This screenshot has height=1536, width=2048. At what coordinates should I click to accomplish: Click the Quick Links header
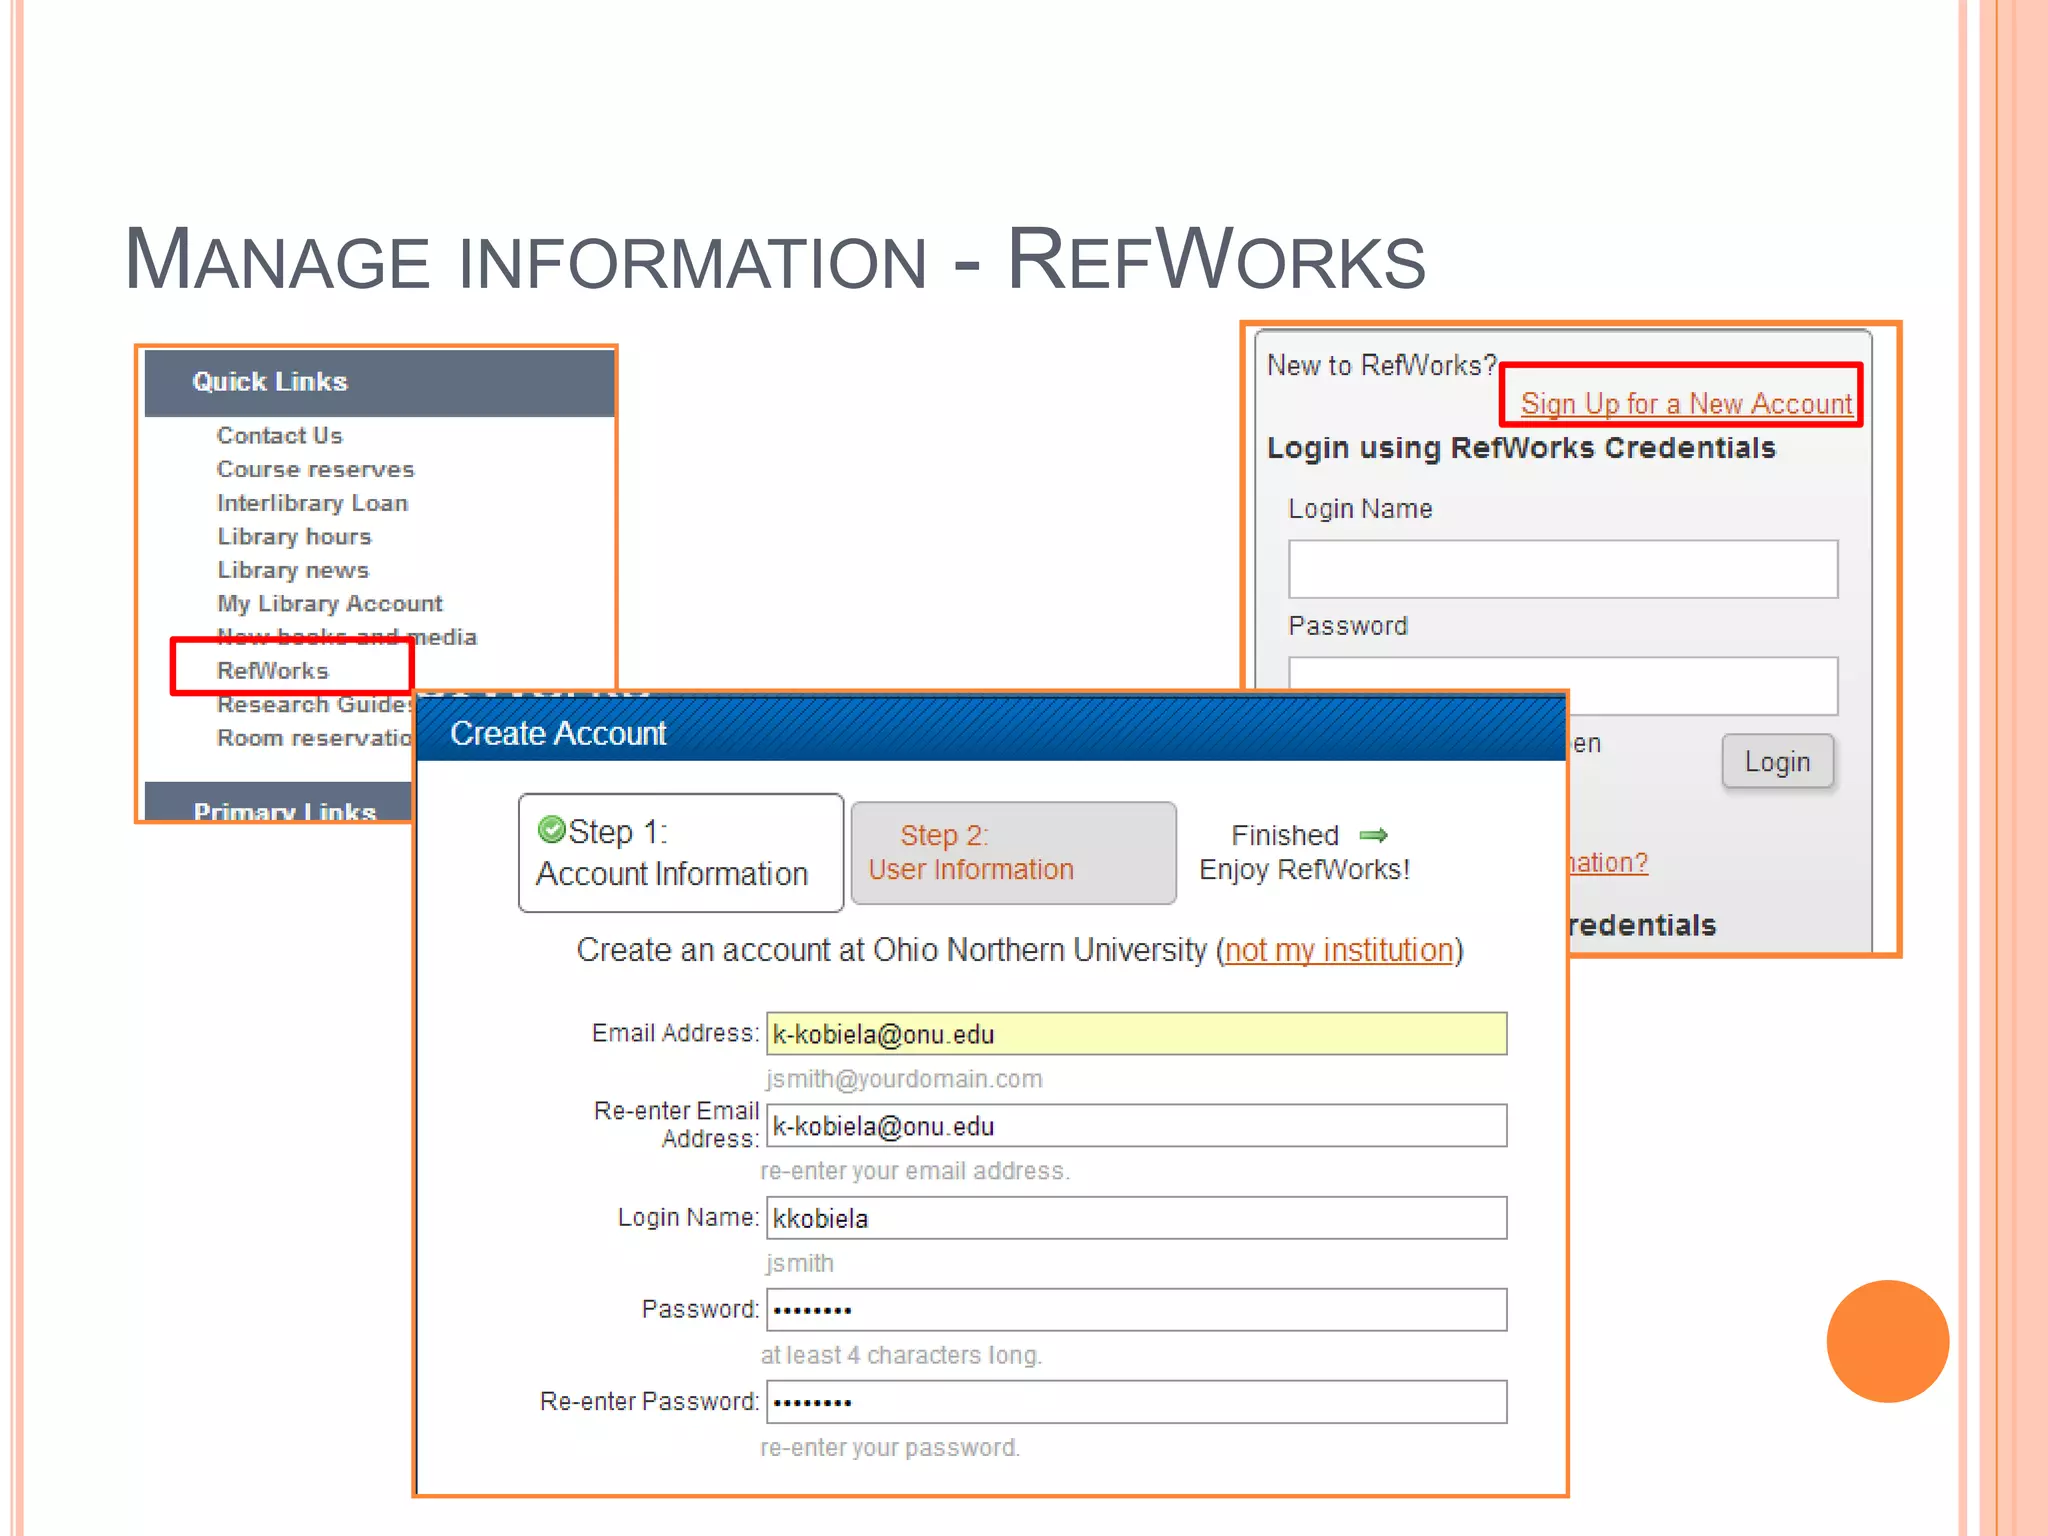coord(380,382)
